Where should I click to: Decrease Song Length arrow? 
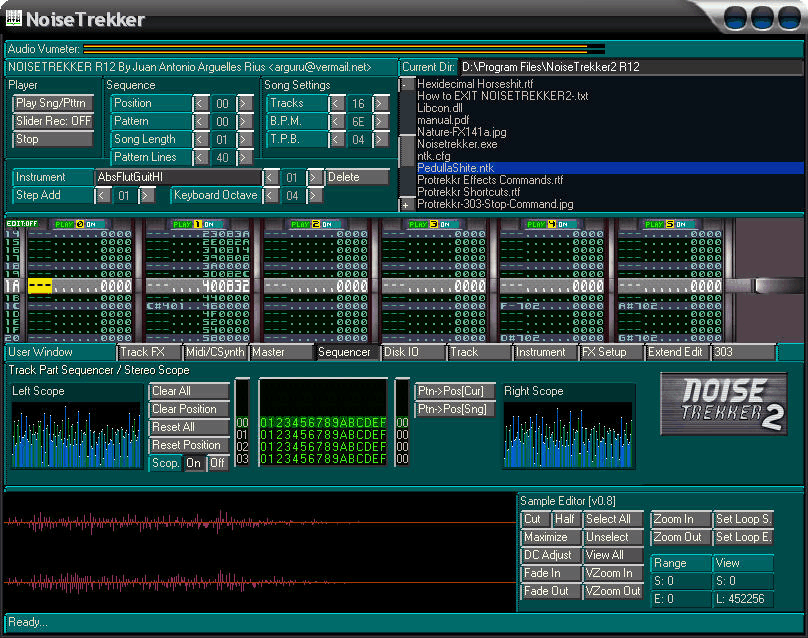(200, 140)
